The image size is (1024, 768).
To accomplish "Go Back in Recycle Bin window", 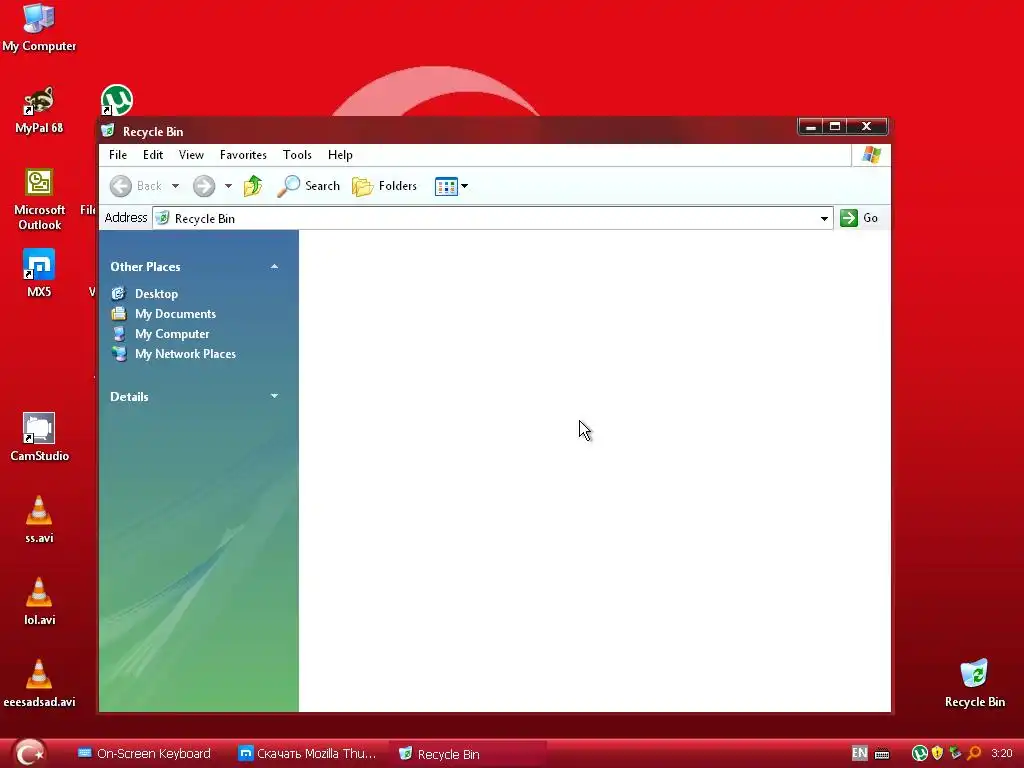I will pos(136,186).
